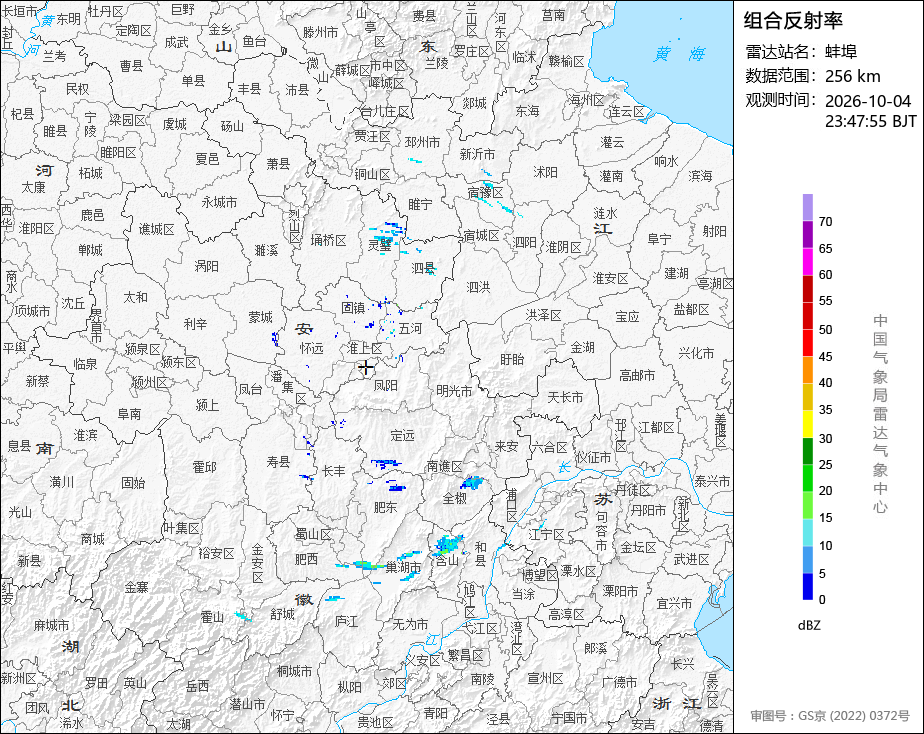Click the 组合反射率 title text

pos(793,21)
